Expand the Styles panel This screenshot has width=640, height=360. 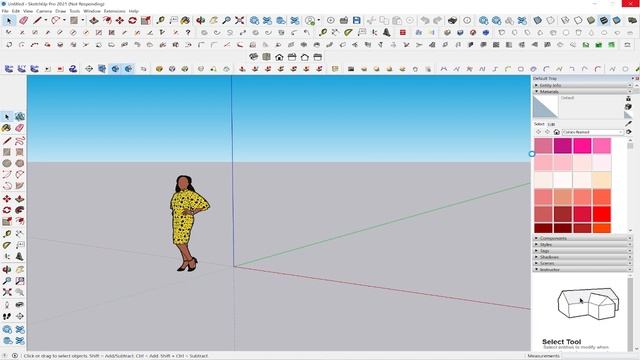582,244
